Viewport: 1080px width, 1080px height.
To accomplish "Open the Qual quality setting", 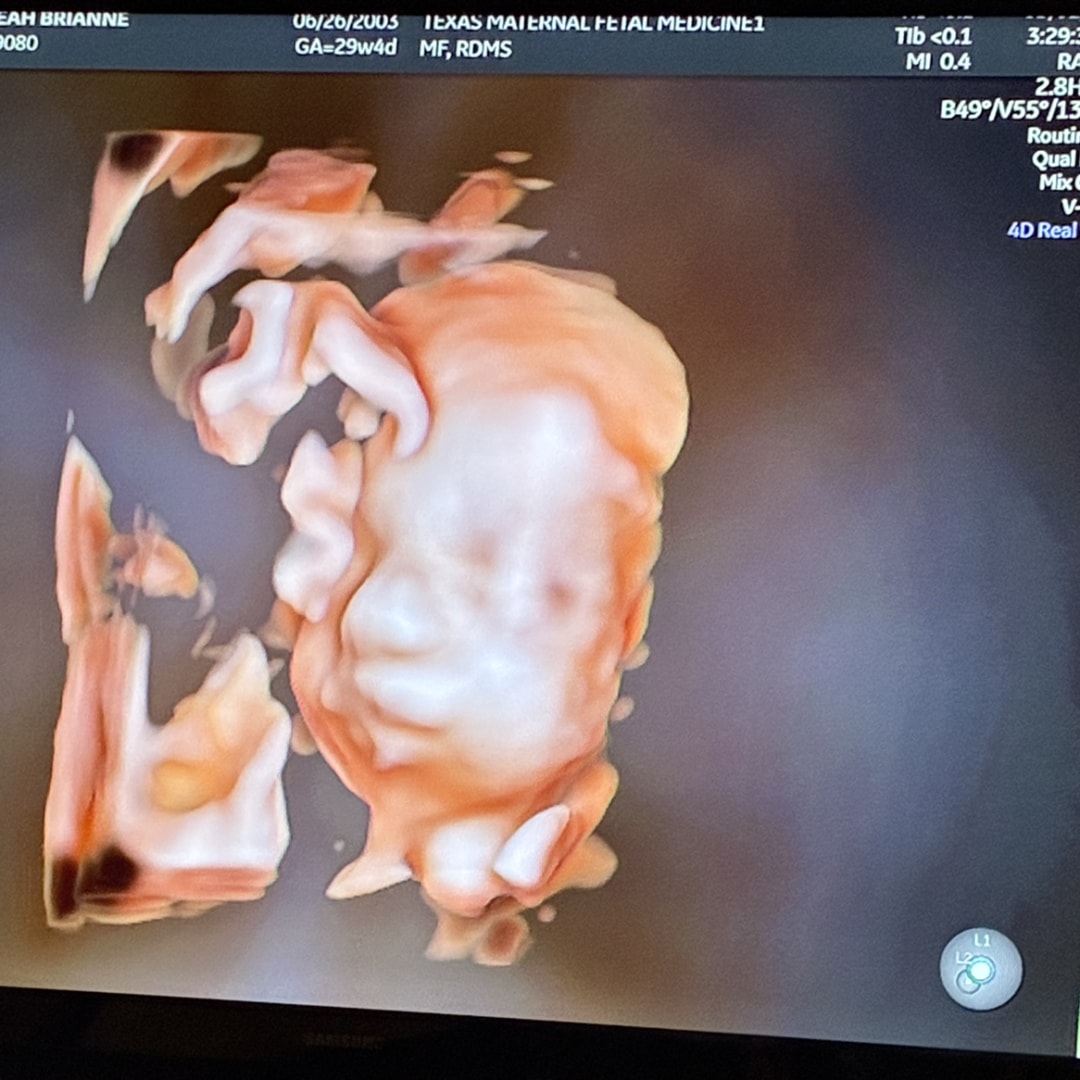I will 1054,159.
